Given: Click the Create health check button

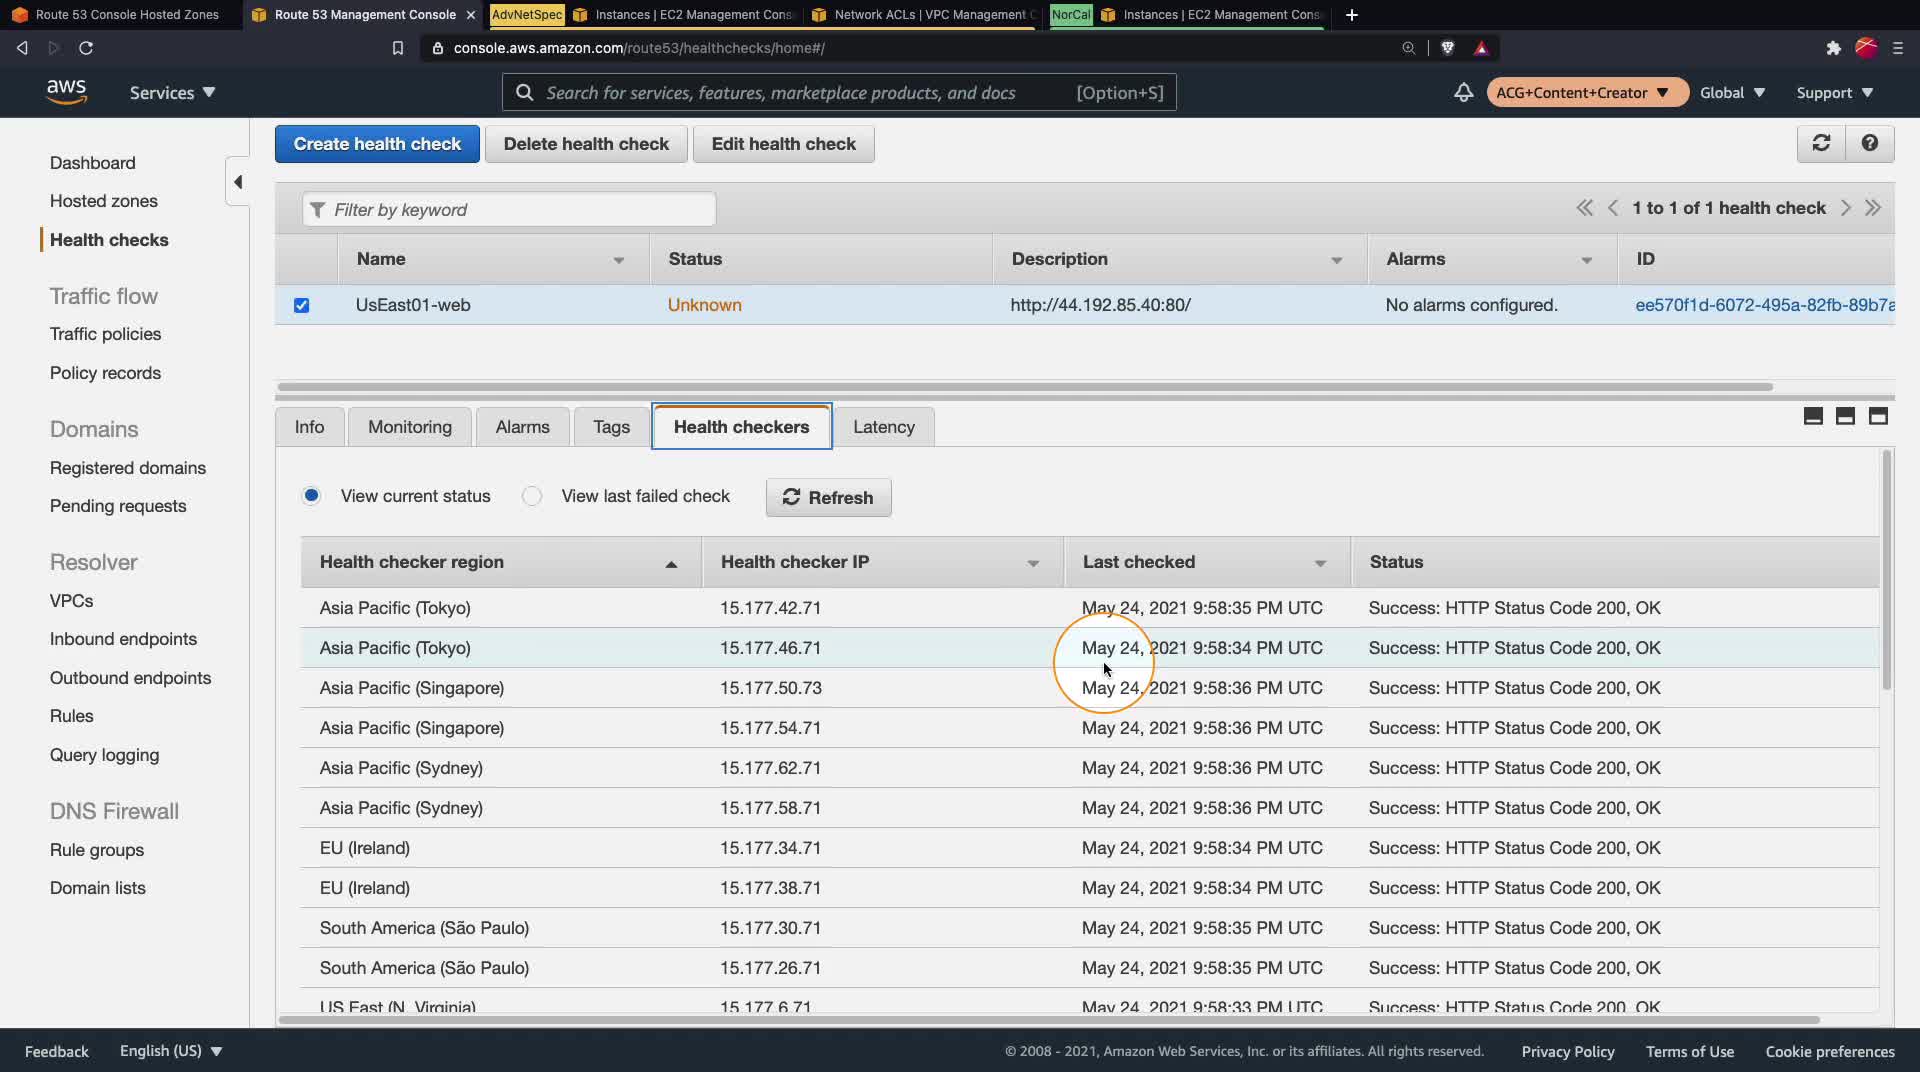Looking at the screenshot, I should 377,144.
